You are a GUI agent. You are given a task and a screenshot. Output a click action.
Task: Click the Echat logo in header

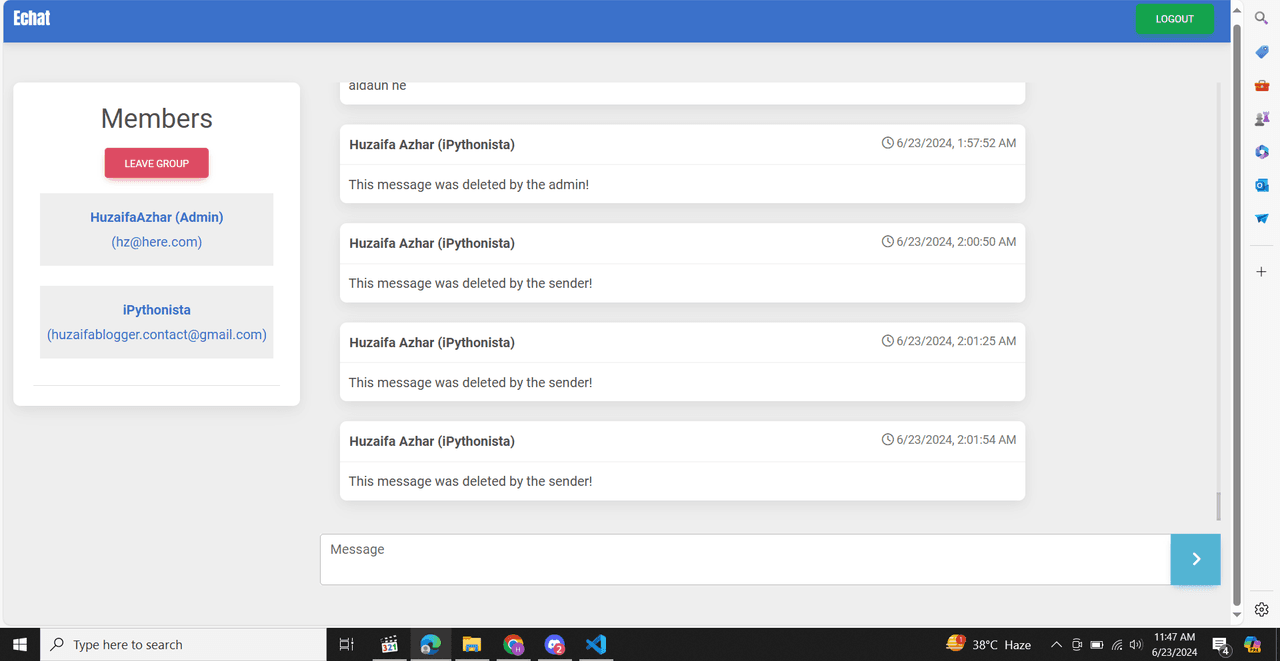coord(32,19)
